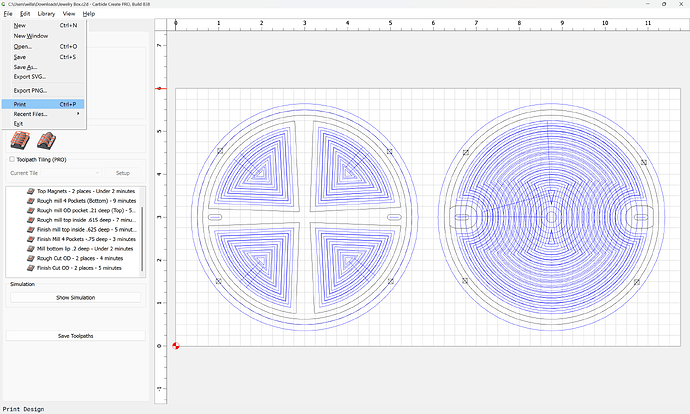Image resolution: width=690 pixels, height=414 pixels.
Task: Enable the Toolpath Tiling (PRO) checkbox
Action: [x=11, y=158]
